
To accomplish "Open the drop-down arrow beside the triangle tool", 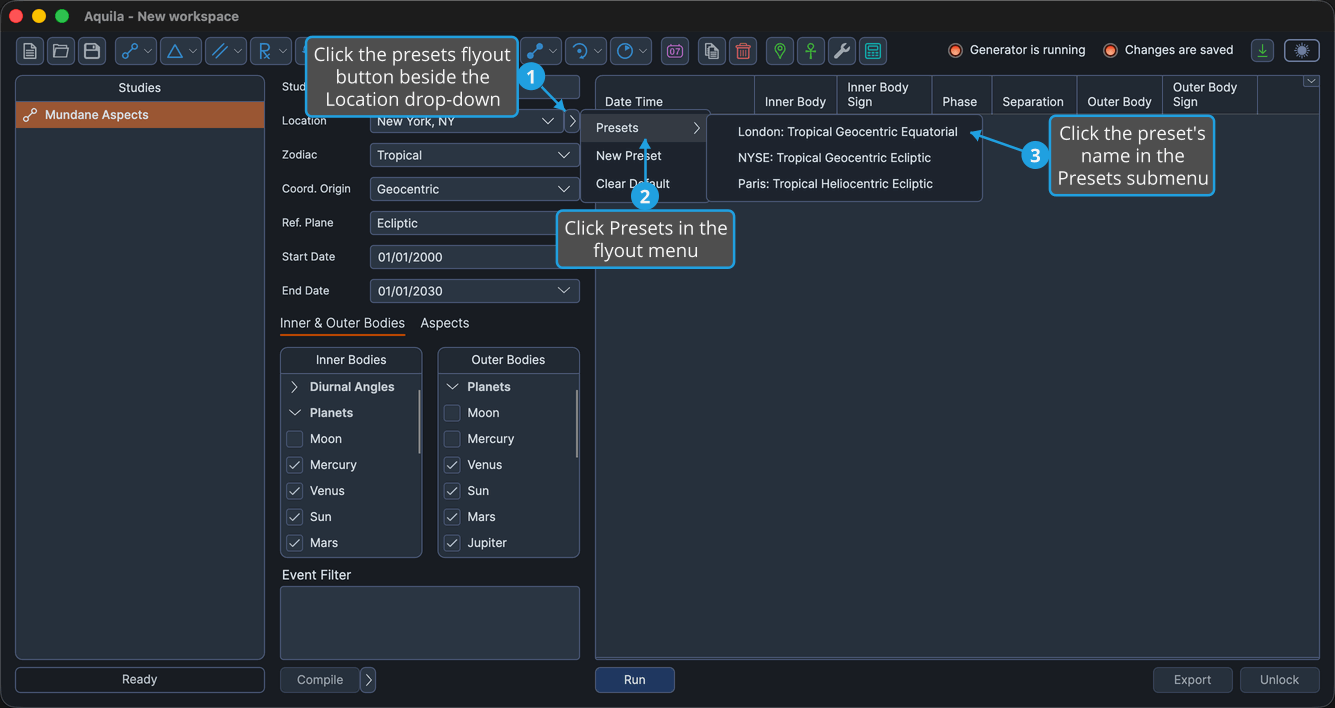I will [x=193, y=51].
